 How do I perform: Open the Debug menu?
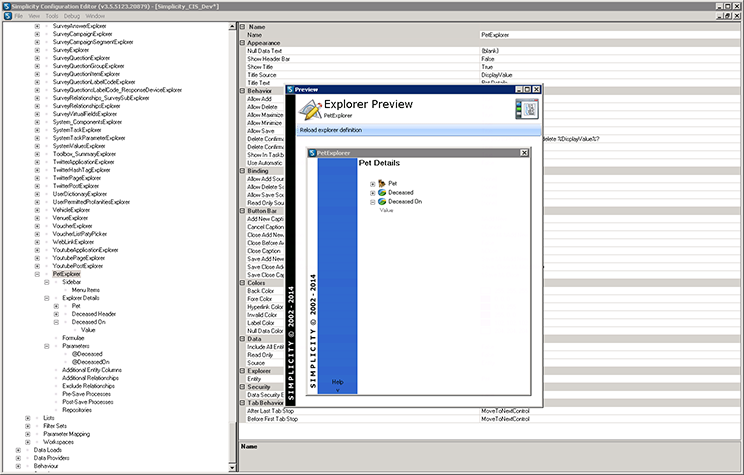72,16
